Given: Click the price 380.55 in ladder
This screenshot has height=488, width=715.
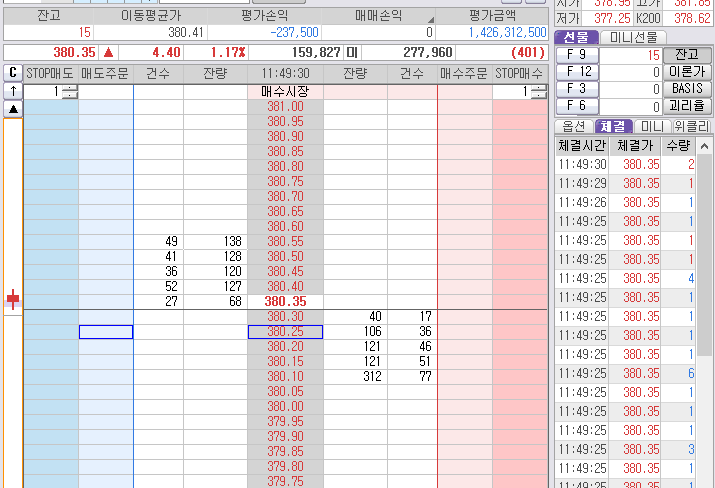Looking at the screenshot, I should [285, 242].
